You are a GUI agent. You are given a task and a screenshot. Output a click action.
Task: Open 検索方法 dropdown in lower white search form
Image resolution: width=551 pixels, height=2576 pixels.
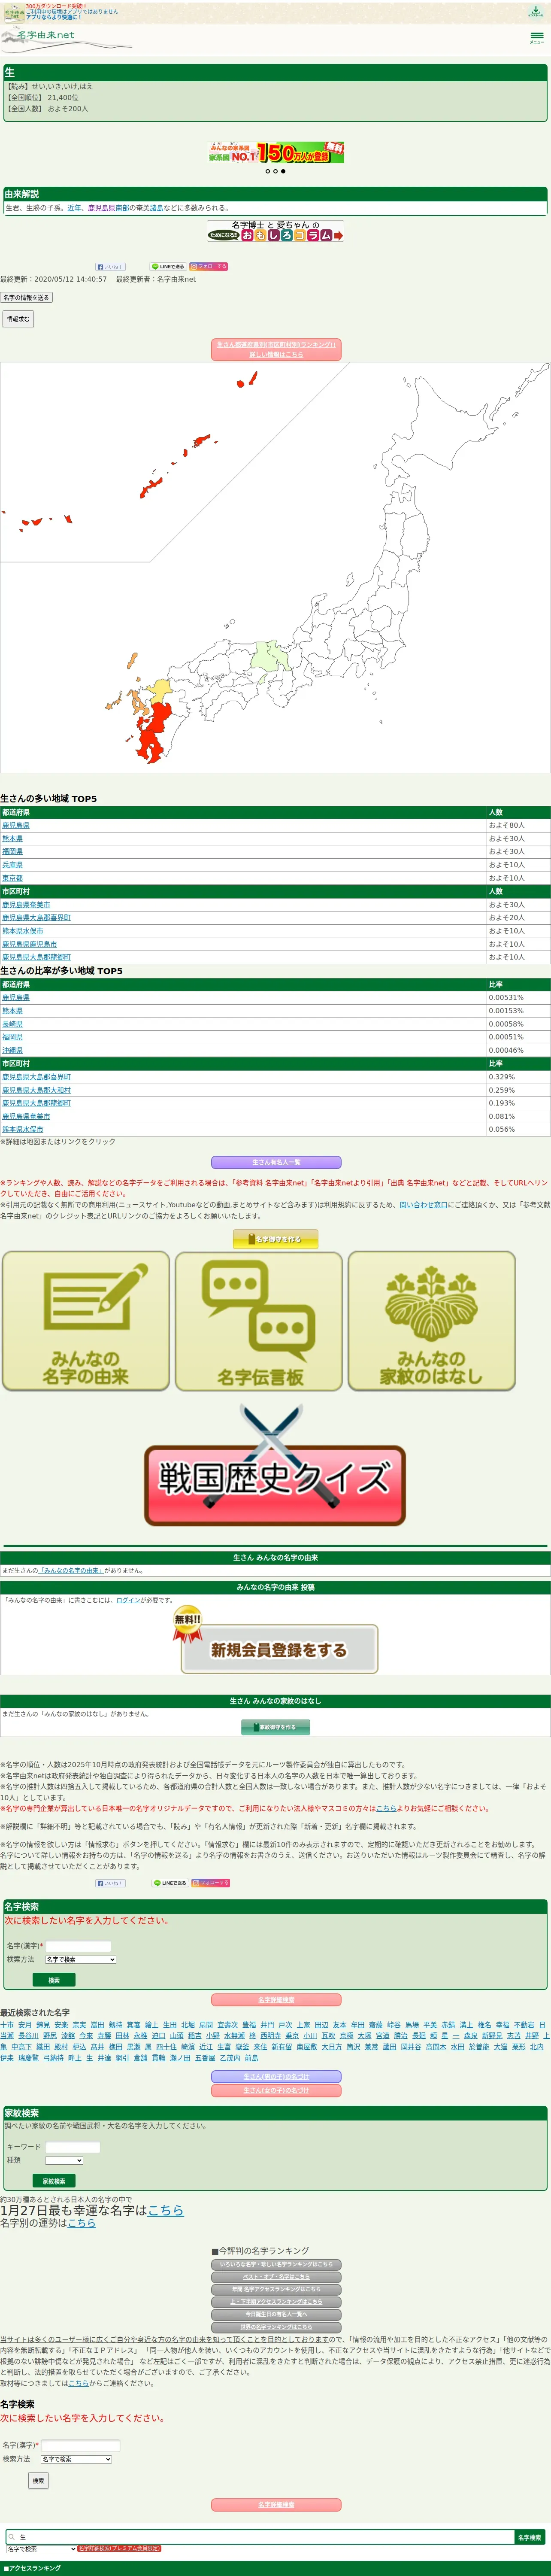76,2459
